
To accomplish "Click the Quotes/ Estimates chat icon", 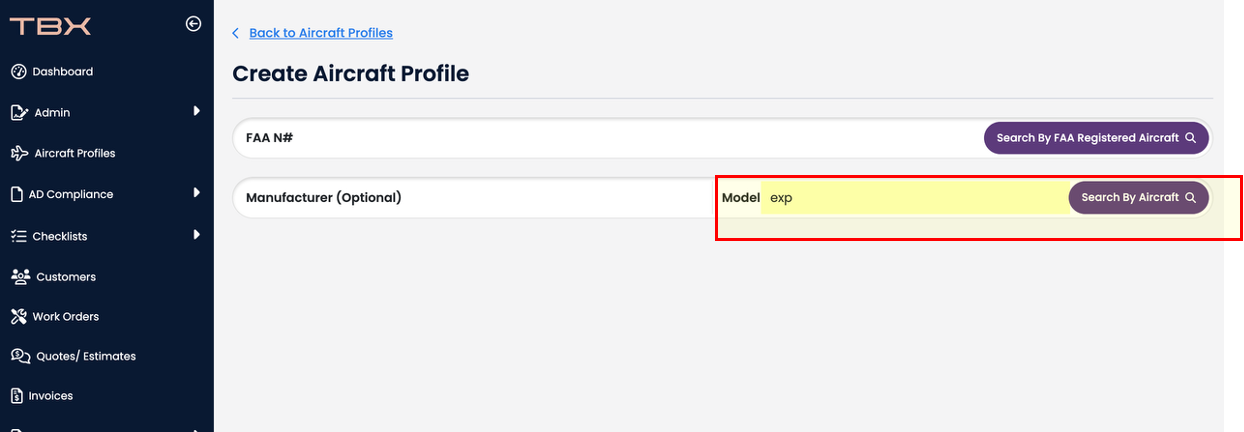I will click(19, 356).
